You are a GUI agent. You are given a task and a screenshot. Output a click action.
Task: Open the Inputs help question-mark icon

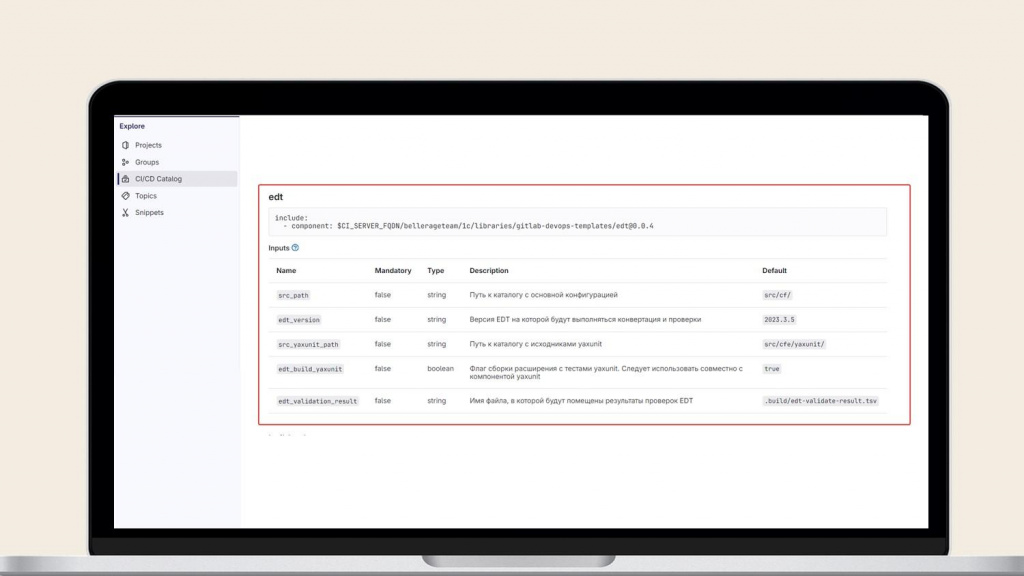pyautogui.click(x=295, y=248)
